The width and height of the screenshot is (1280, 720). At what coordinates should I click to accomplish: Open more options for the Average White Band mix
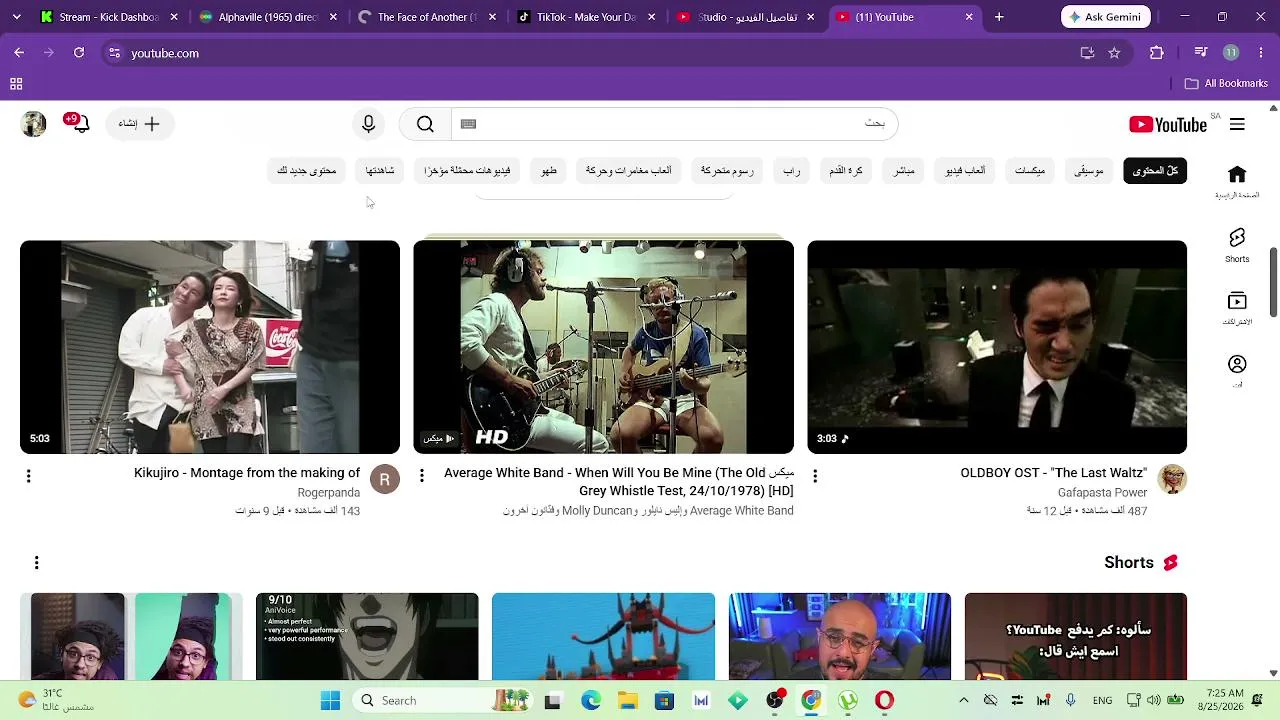[x=422, y=476]
